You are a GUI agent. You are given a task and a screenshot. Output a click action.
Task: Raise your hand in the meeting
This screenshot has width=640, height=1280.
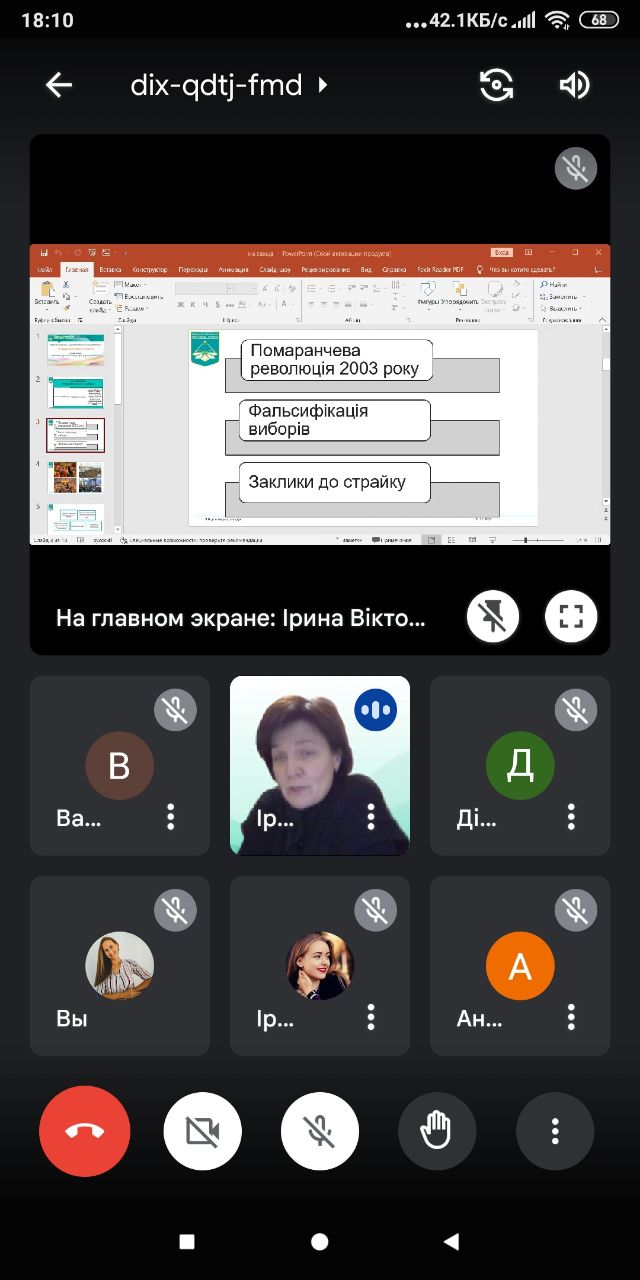[x=437, y=1131]
